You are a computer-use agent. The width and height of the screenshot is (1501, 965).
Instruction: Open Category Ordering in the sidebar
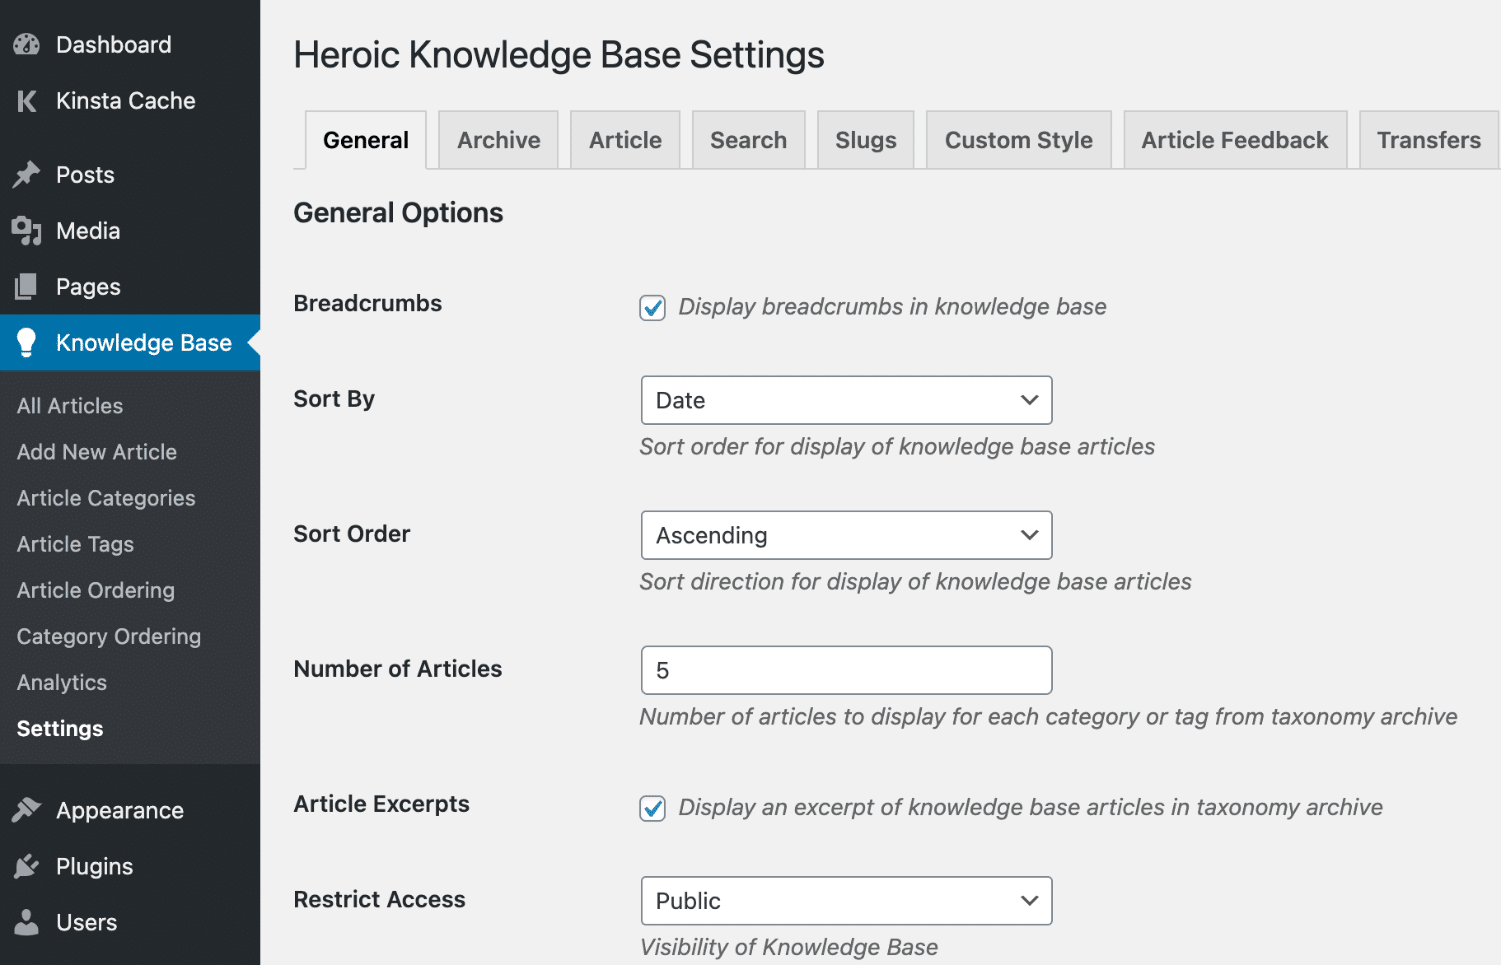(x=107, y=636)
